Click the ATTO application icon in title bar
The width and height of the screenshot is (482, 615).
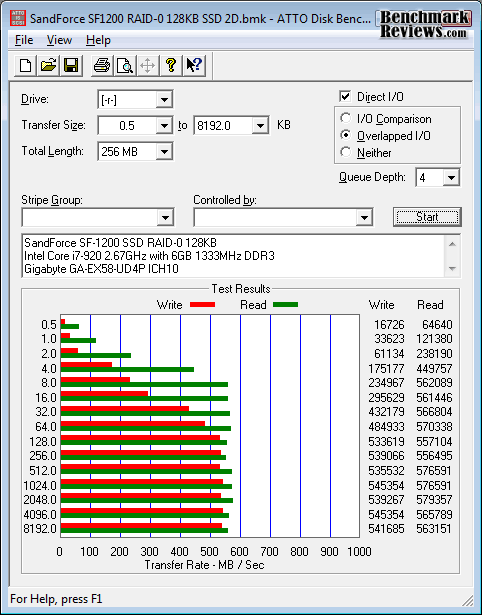(18, 18)
